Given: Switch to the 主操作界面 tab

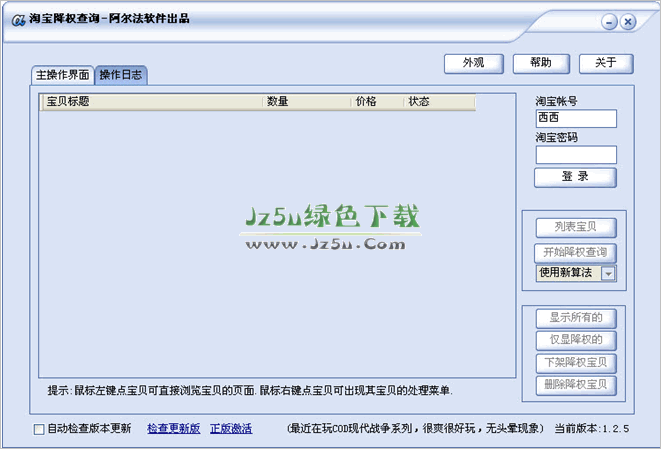Looking at the screenshot, I should (62, 75).
